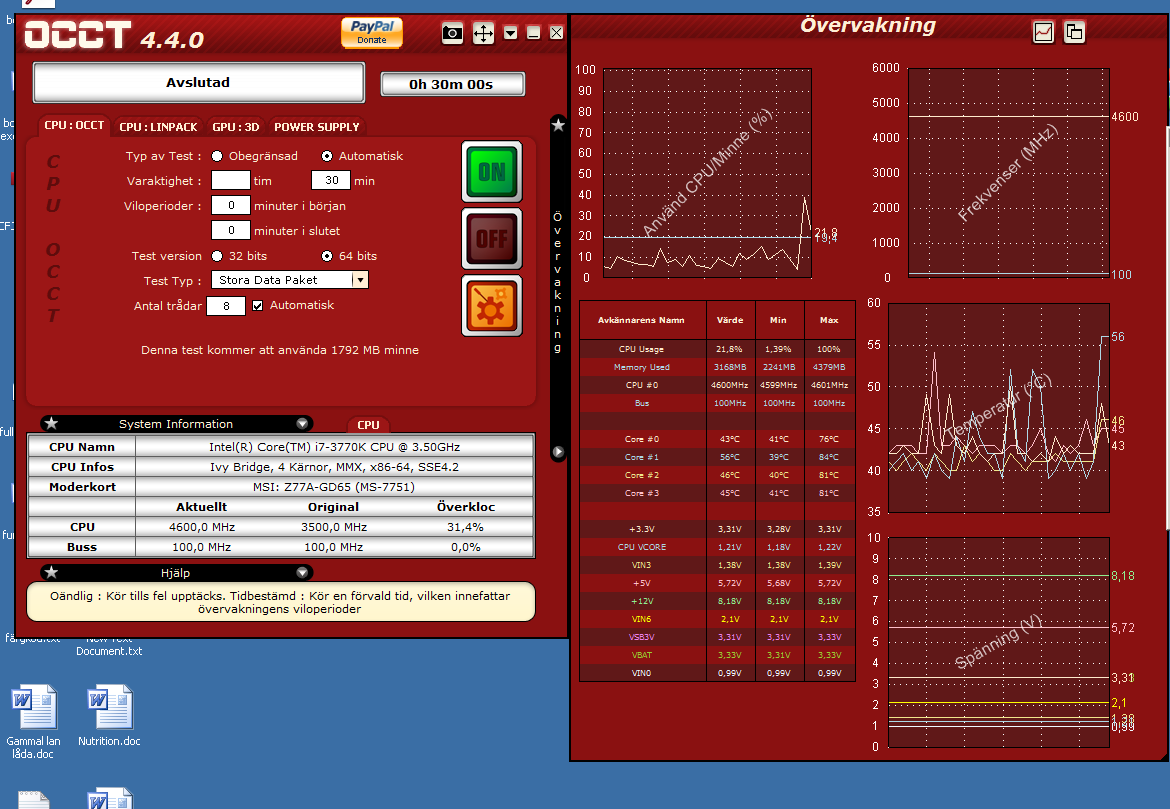Screen dimensions: 1170x809
Task: Click the Avslutad status box
Action: click(x=198, y=82)
